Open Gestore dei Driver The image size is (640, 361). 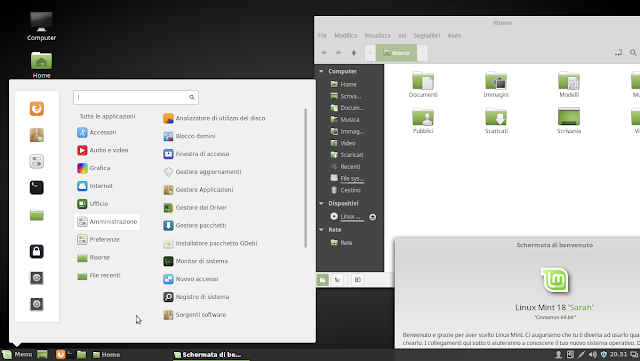[195, 207]
